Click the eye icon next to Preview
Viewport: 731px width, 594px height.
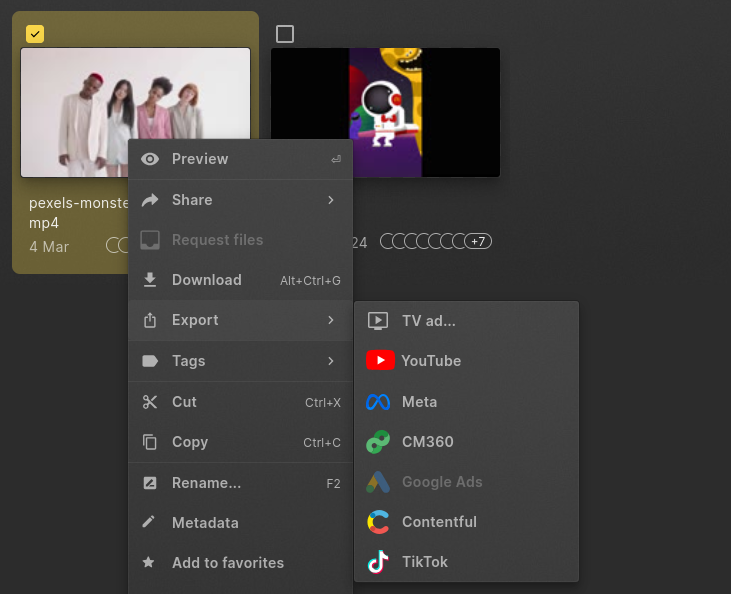click(150, 159)
